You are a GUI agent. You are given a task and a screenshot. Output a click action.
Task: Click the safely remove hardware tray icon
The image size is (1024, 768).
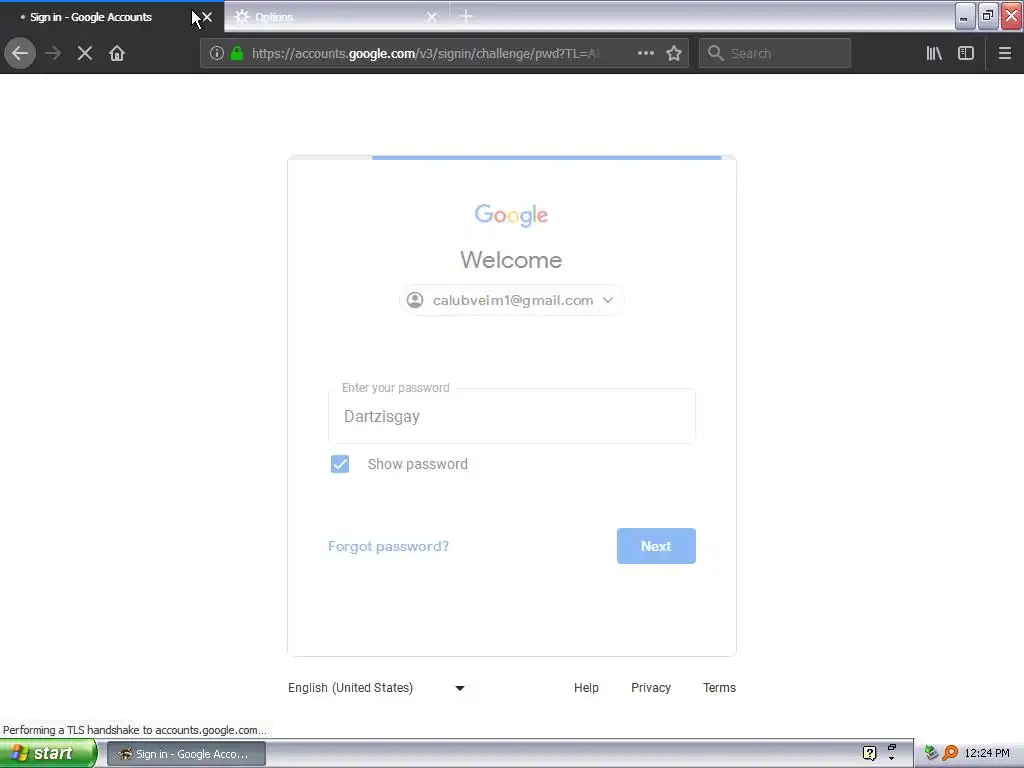[931, 754]
